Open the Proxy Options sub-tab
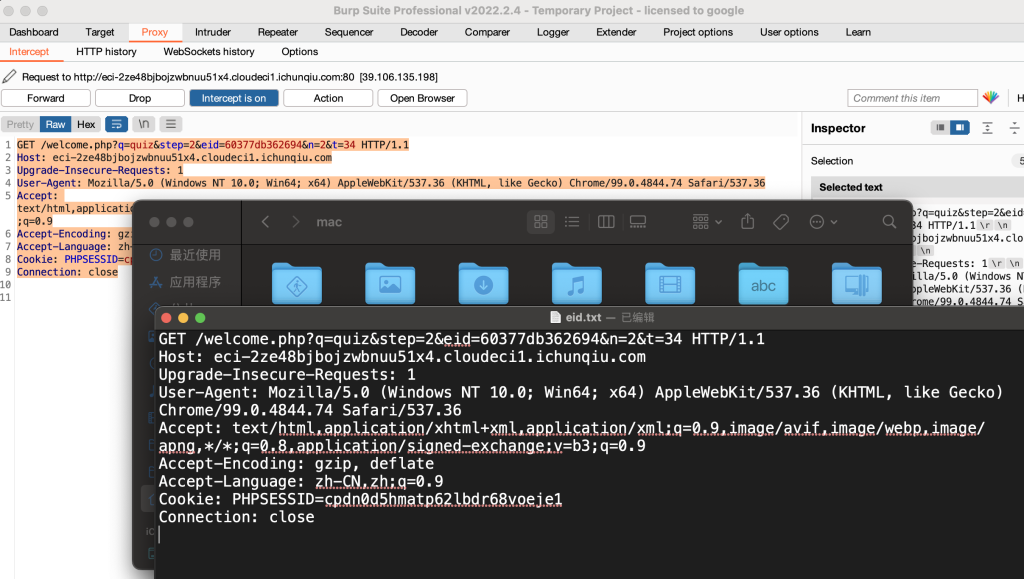Screen dimensions: 1024x579 [x=300, y=52]
